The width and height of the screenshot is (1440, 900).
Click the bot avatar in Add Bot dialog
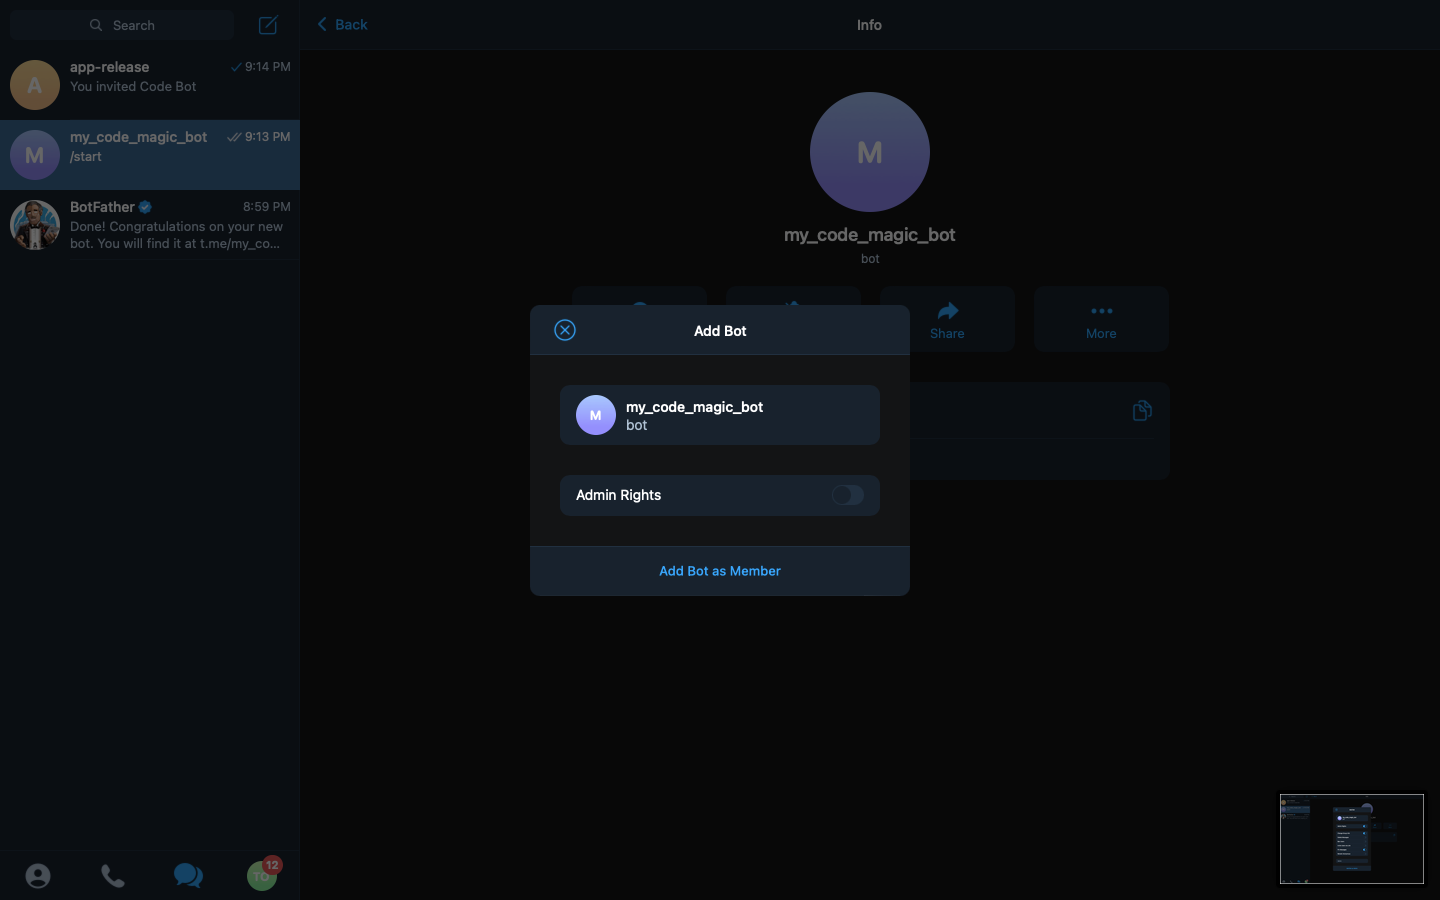(x=596, y=415)
